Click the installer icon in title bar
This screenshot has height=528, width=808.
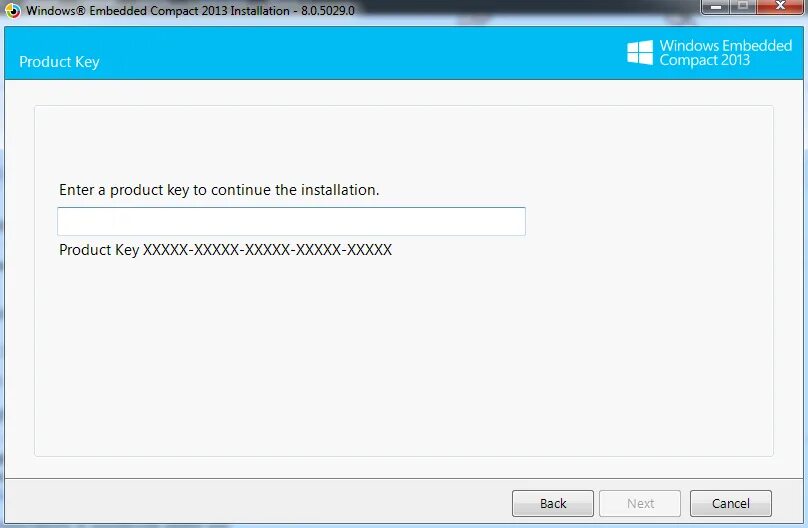pyautogui.click(x=12, y=10)
